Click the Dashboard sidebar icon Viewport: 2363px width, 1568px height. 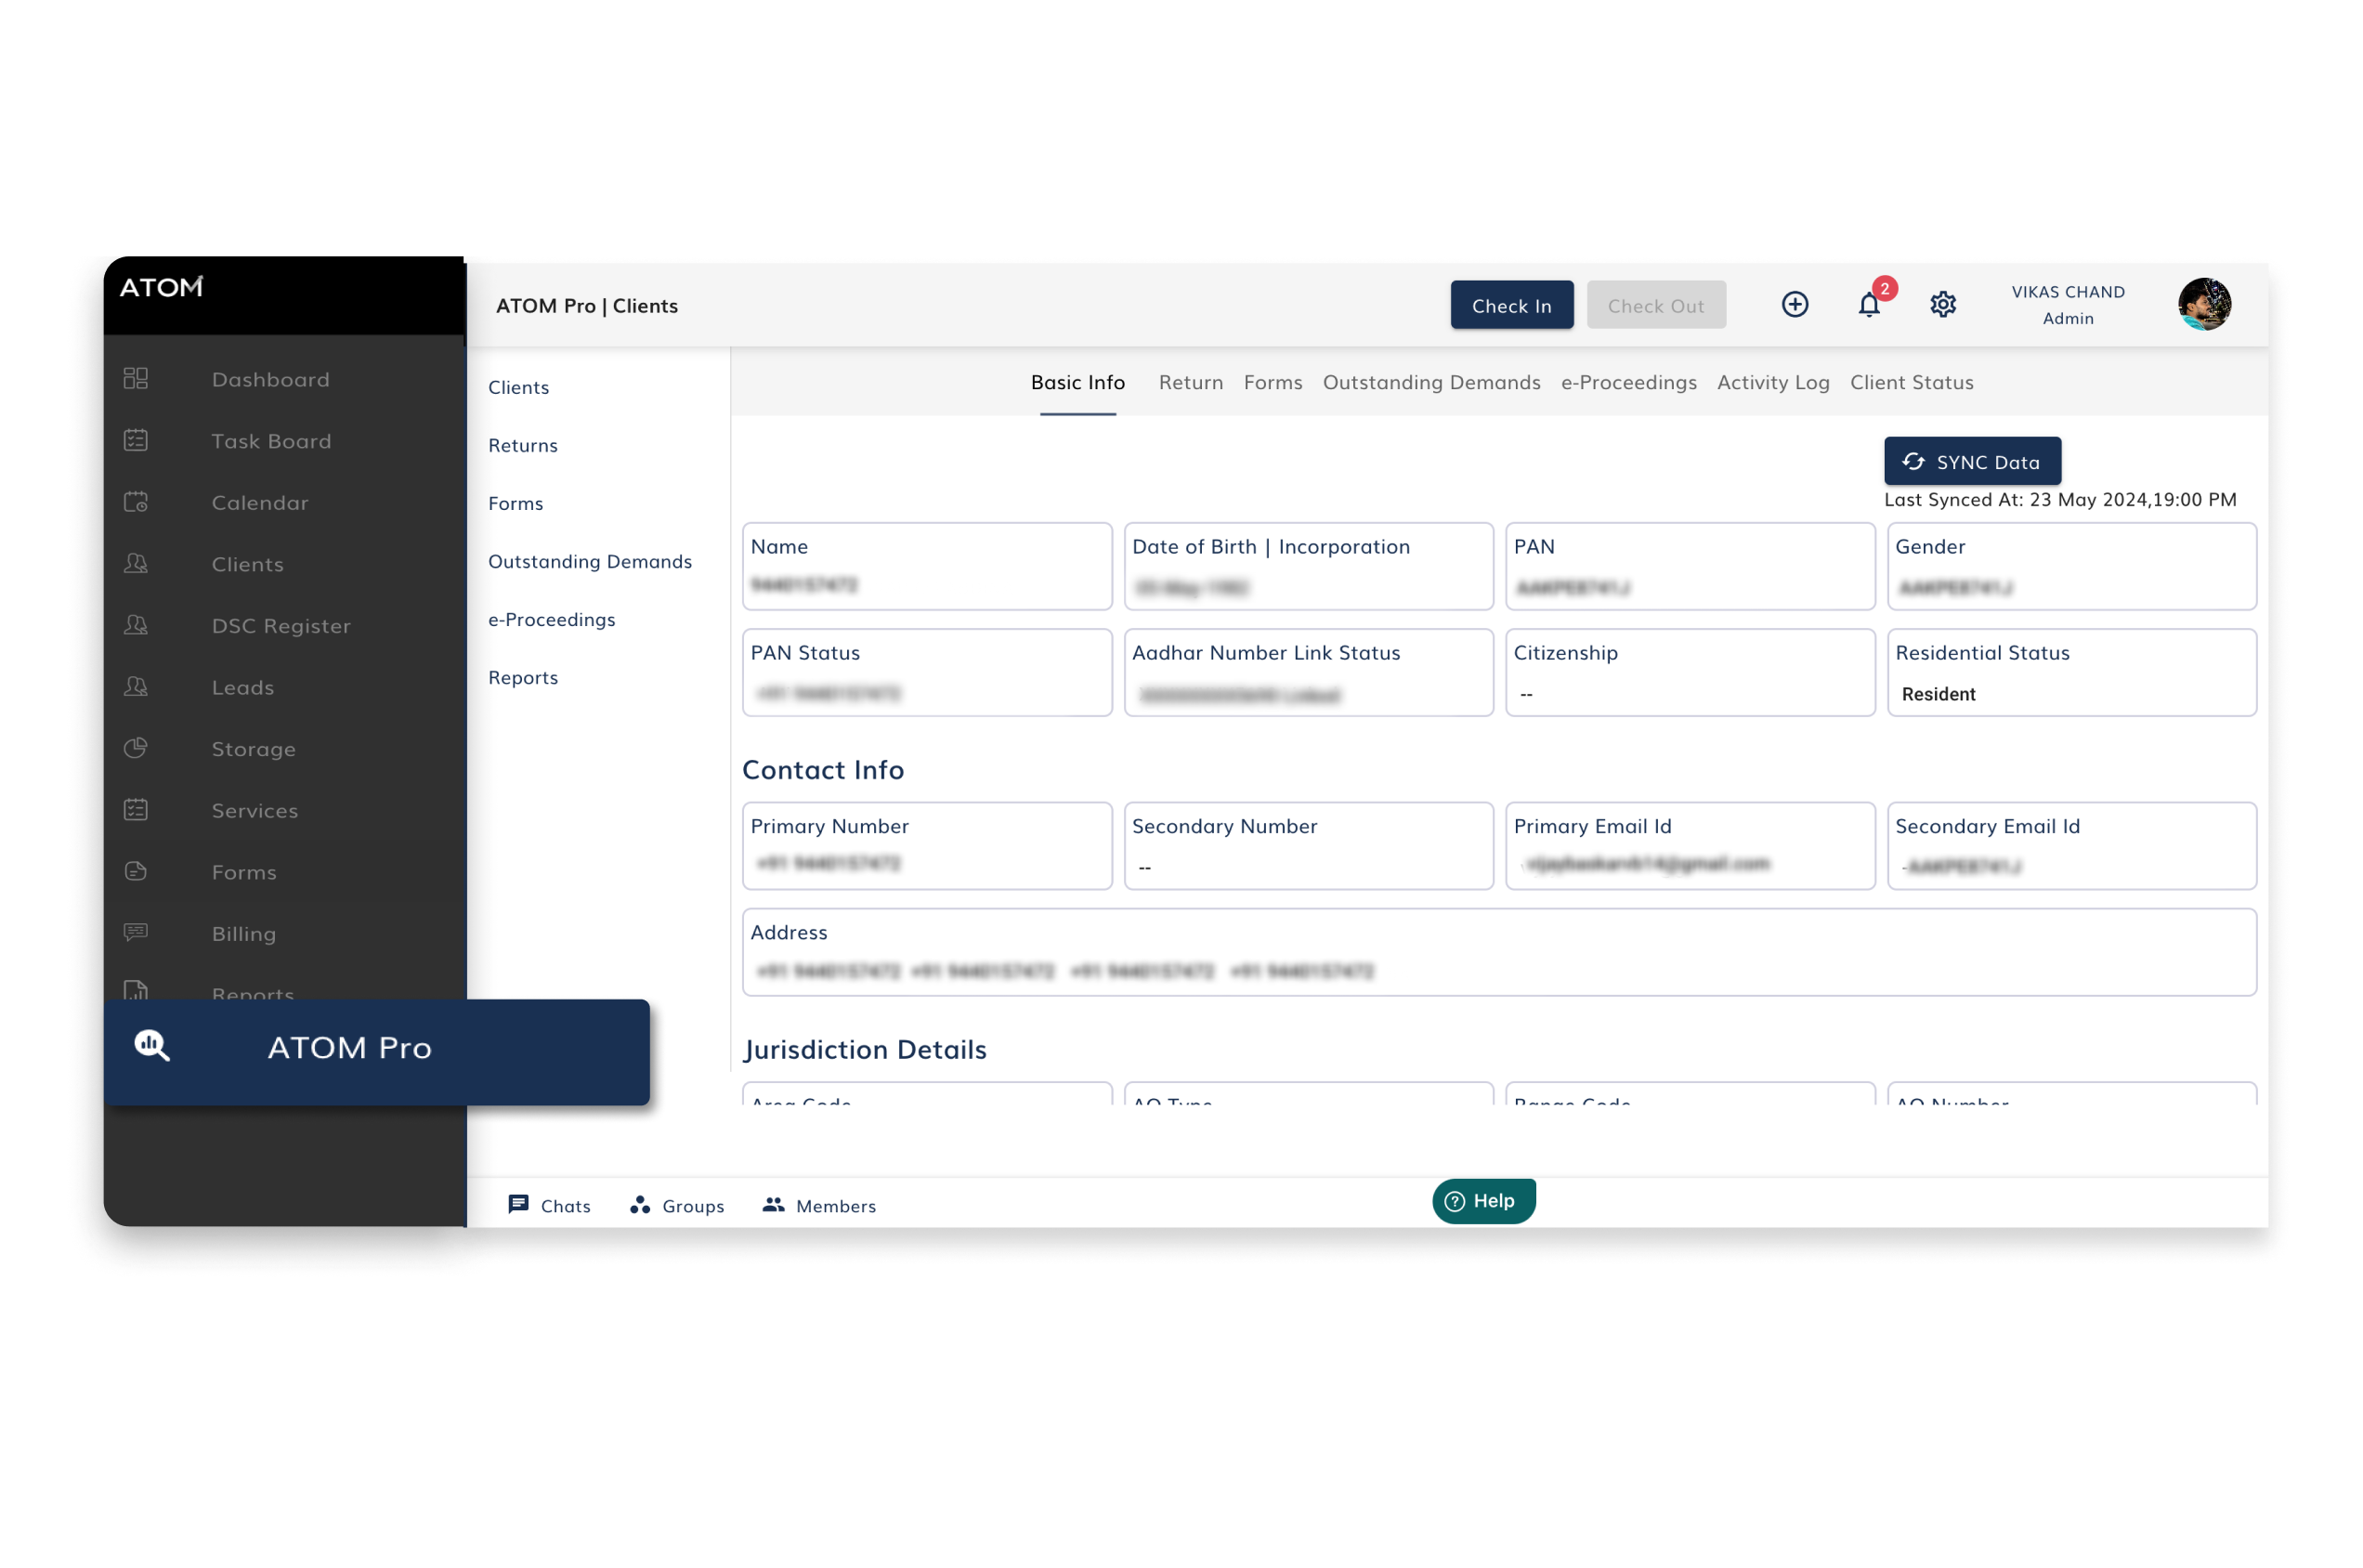136,379
